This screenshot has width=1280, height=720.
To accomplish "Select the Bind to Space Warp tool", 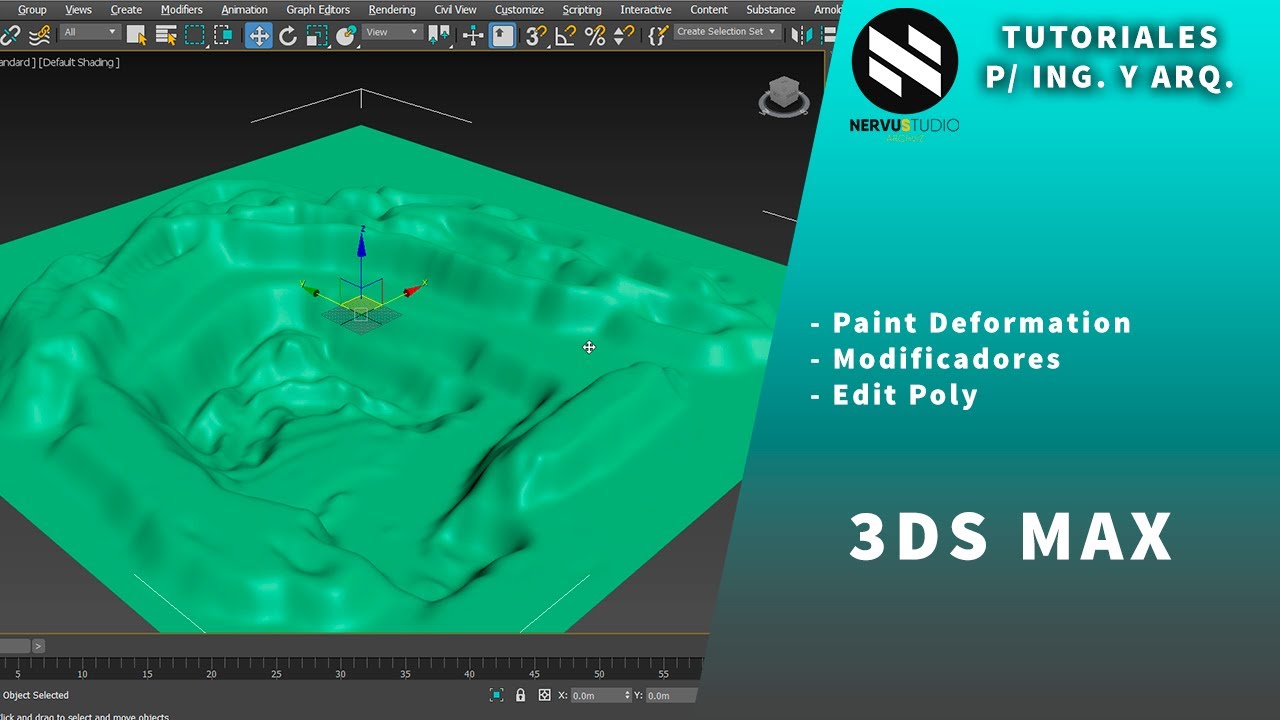I will pyautogui.click(x=39, y=36).
